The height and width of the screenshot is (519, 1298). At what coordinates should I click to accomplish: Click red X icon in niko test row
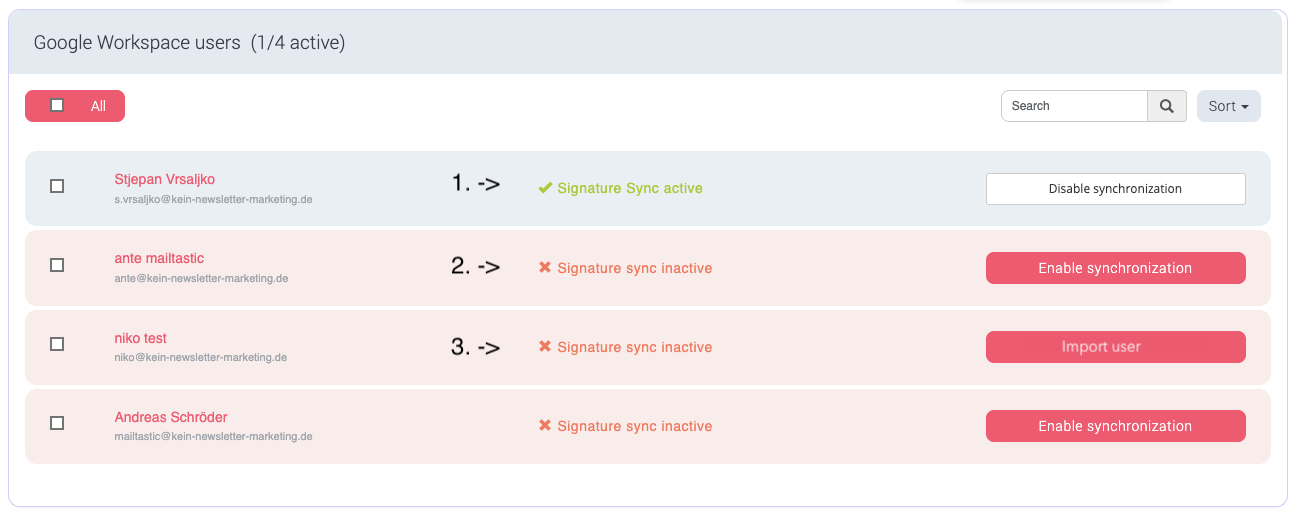click(545, 347)
